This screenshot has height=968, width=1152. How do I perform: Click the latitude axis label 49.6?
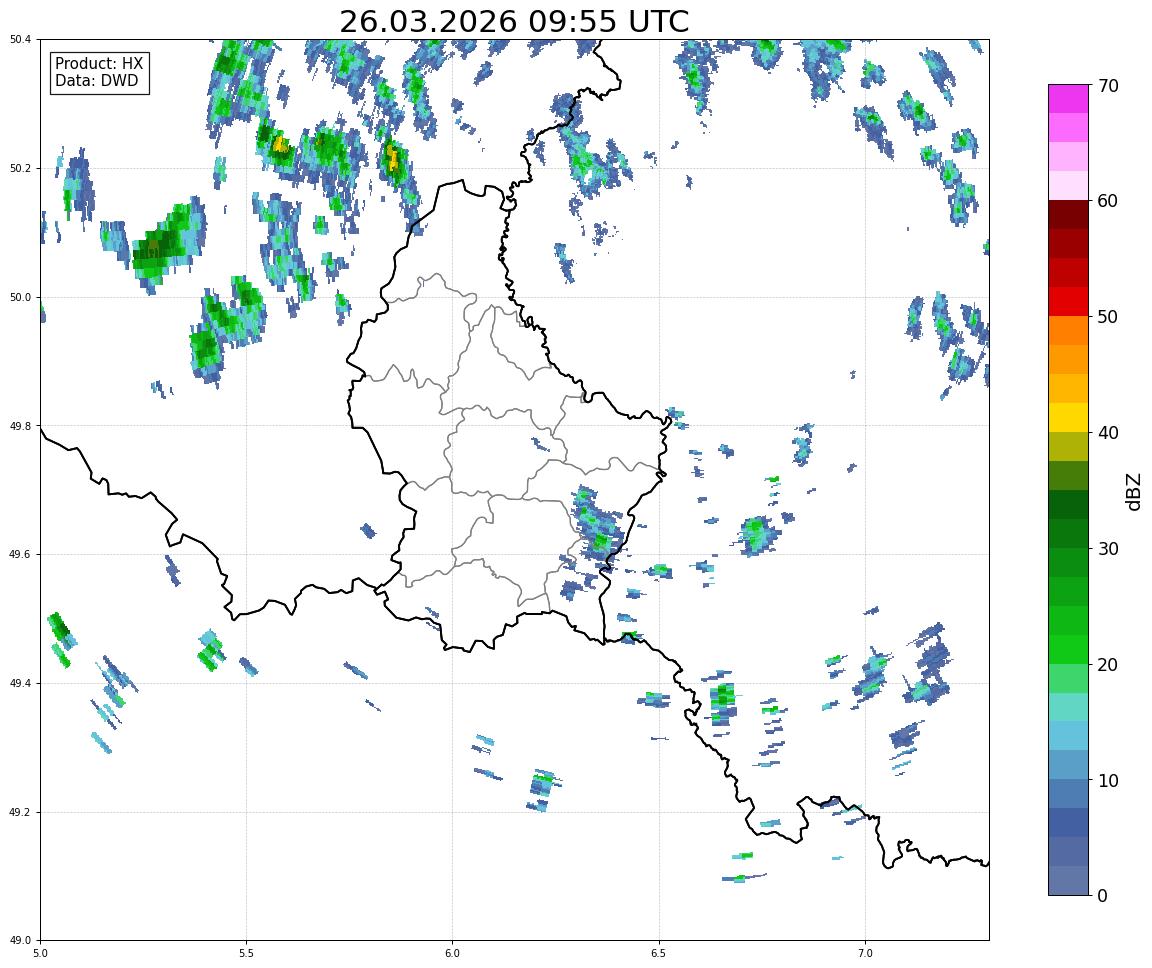[20, 555]
